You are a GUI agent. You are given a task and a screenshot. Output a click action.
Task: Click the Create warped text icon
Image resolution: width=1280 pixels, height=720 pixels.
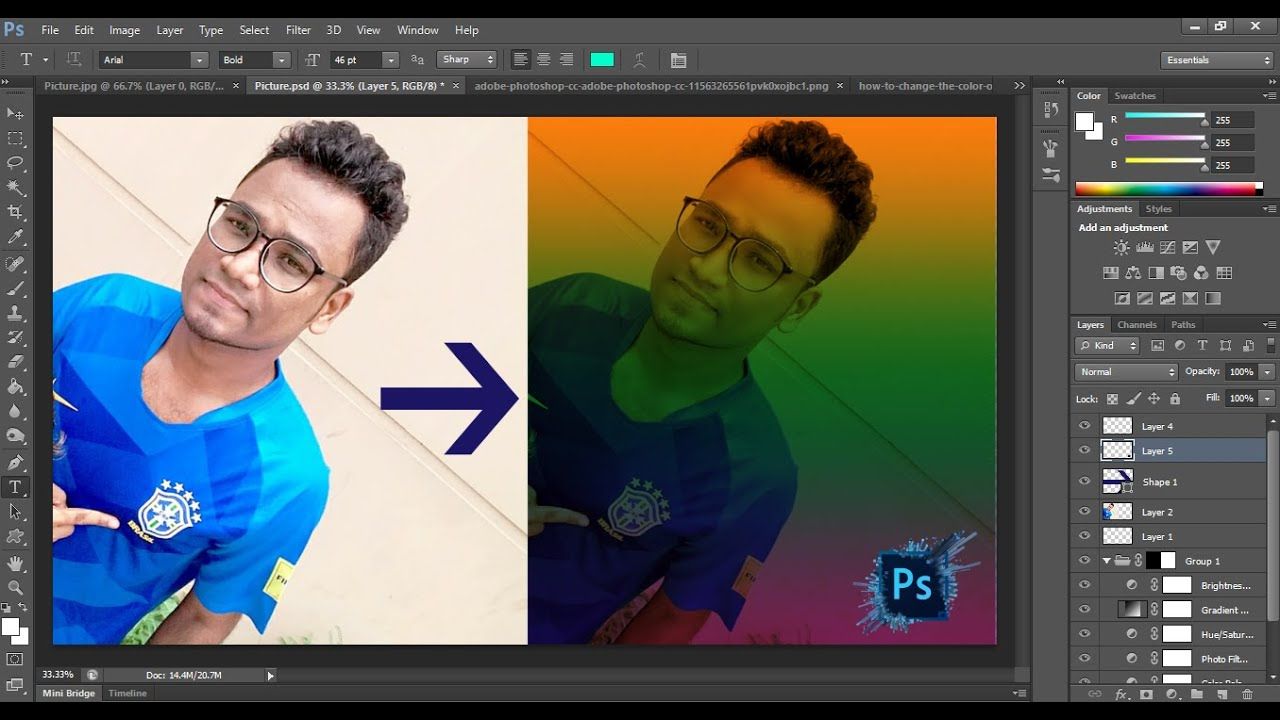pyautogui.click(x=639, y=60)
